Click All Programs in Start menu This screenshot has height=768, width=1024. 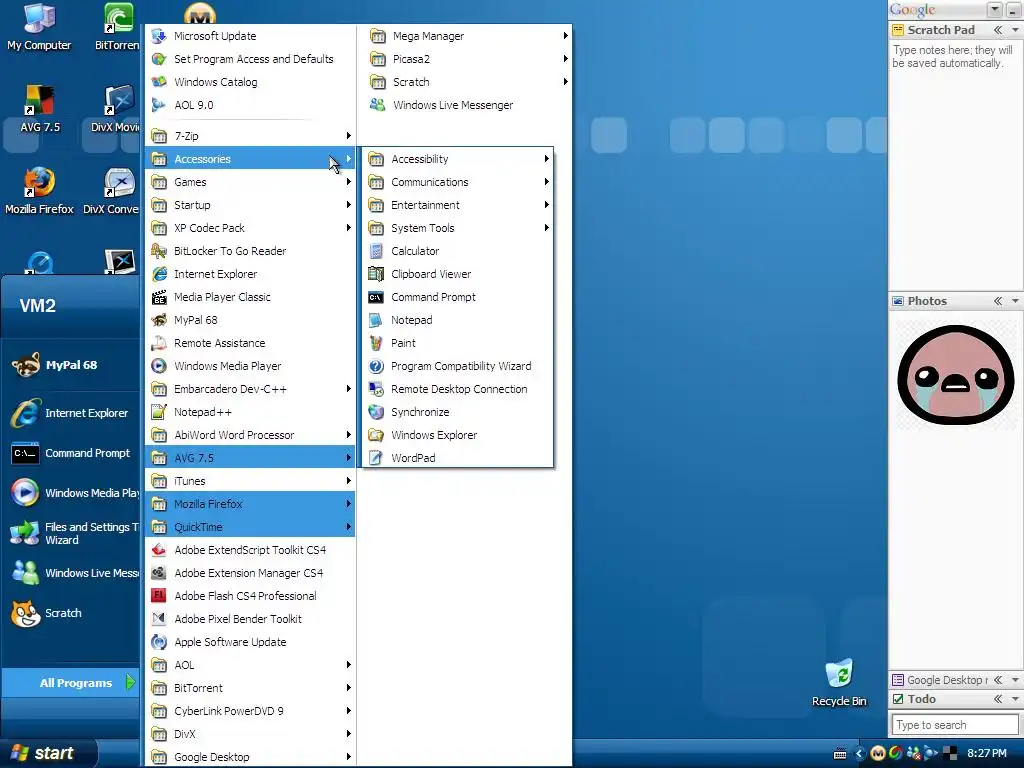(71, 683)
